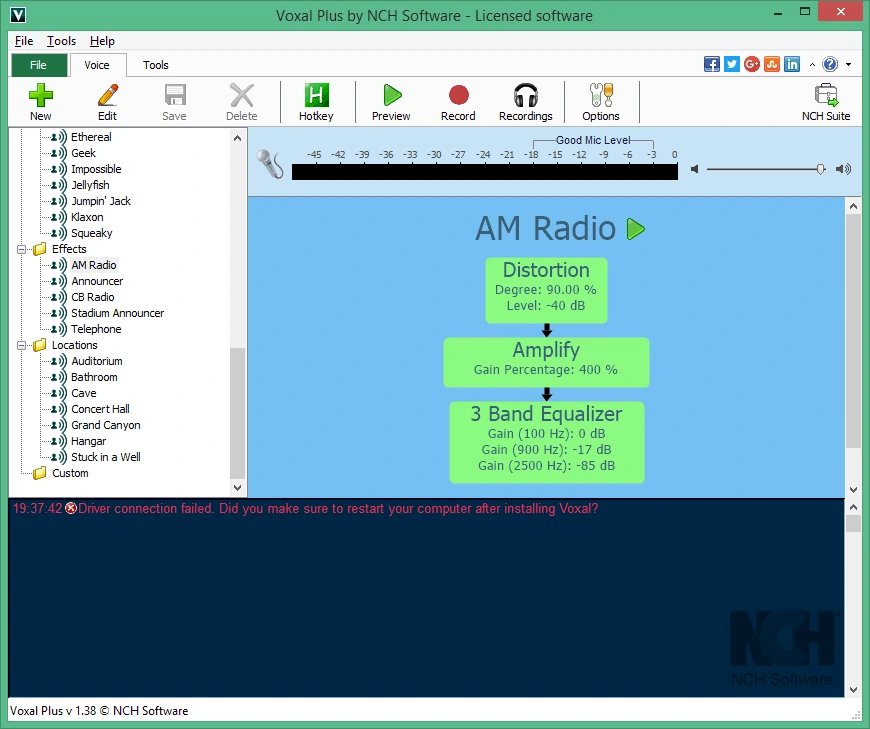This screenshot has height=729, width=870.
Task: Click the Save floppy icon
Action: pos(175,95)
